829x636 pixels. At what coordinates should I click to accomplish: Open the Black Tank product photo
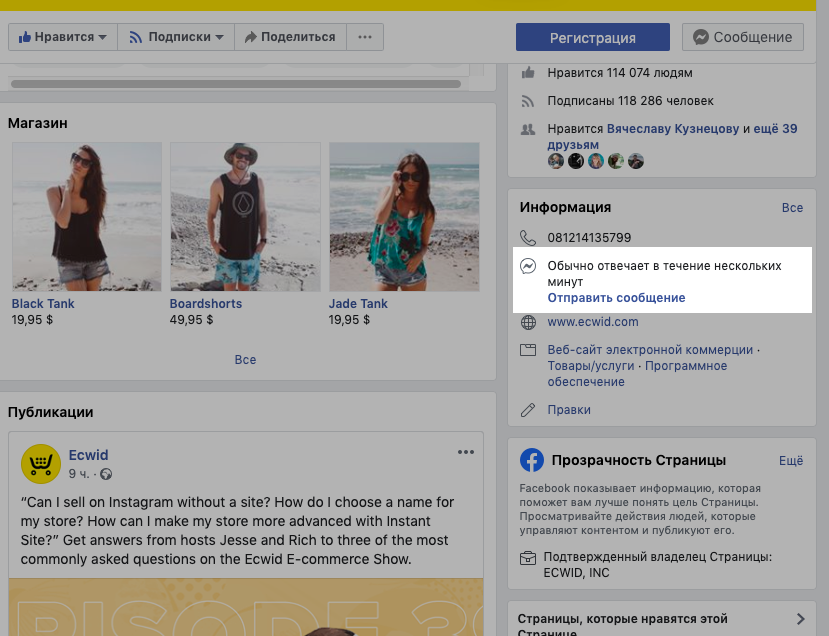tap(87, 217)
